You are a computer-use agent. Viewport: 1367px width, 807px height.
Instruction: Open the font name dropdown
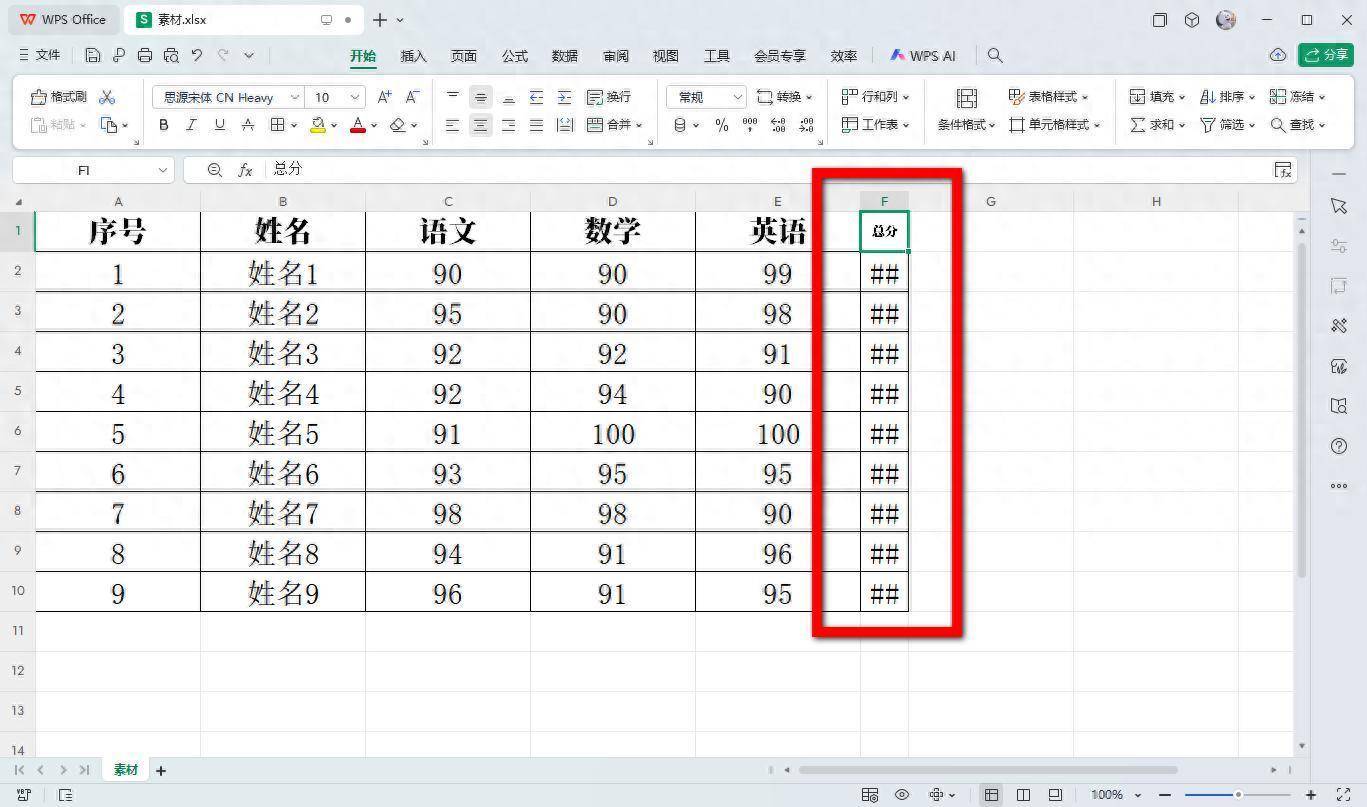tap(294, 97)
